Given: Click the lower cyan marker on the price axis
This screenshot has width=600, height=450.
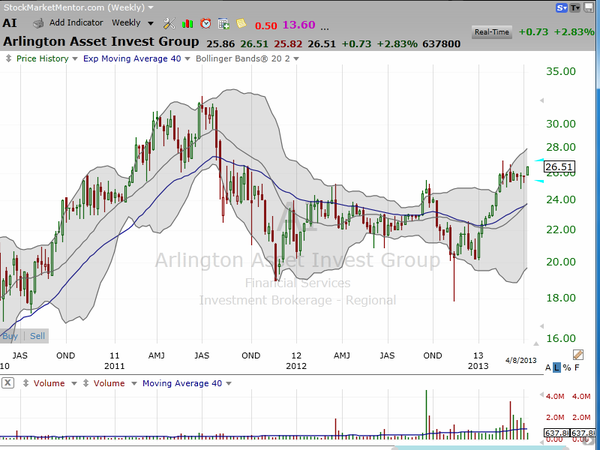Looking at the screenshot, I should pyautogui.click(x=539, y=181).
